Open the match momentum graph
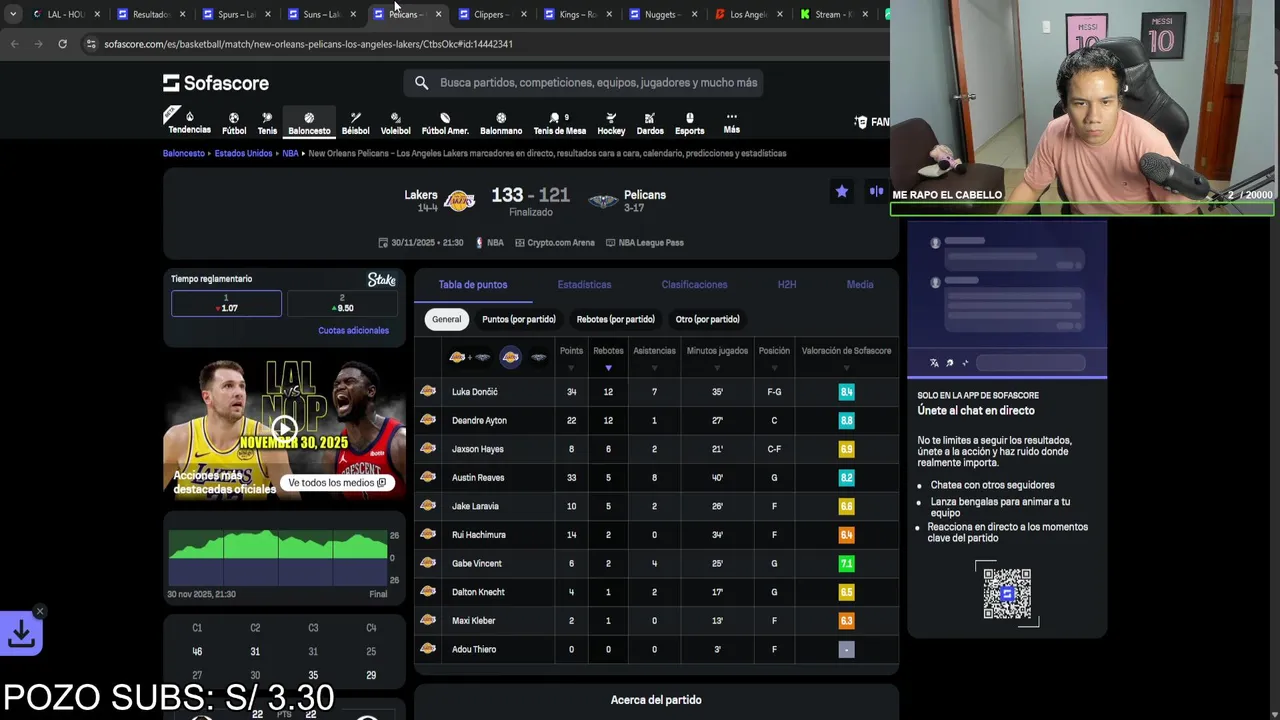 pyautogui.click(x=278, y=557)
